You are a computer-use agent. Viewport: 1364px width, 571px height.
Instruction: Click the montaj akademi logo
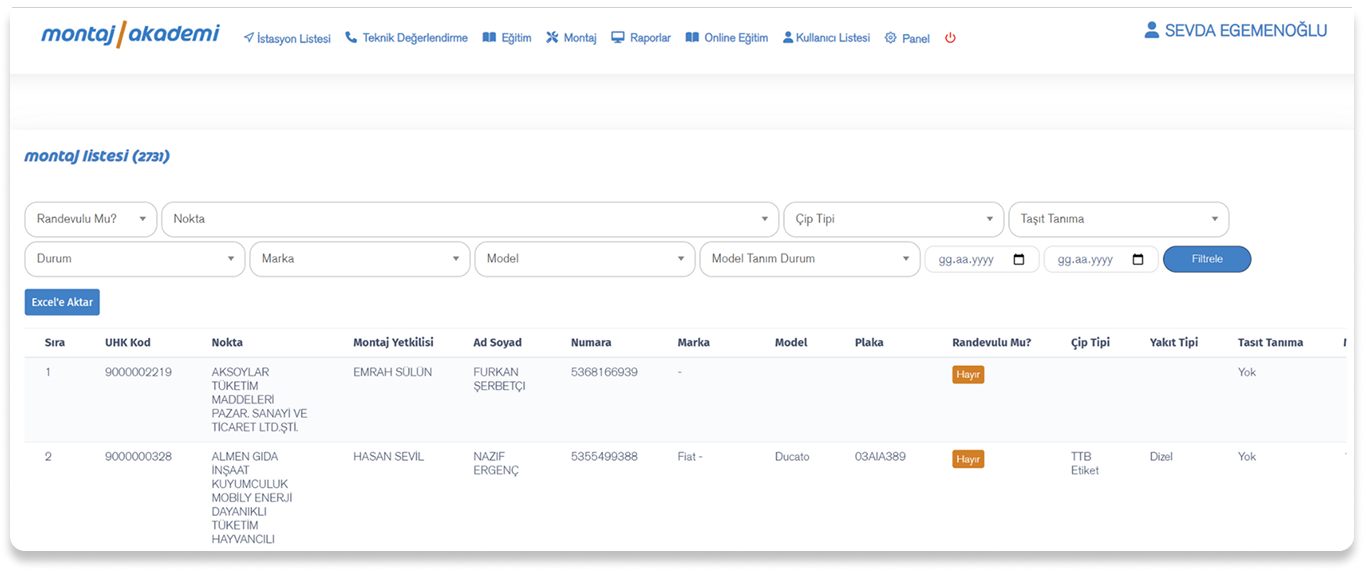tap(130, 35)
